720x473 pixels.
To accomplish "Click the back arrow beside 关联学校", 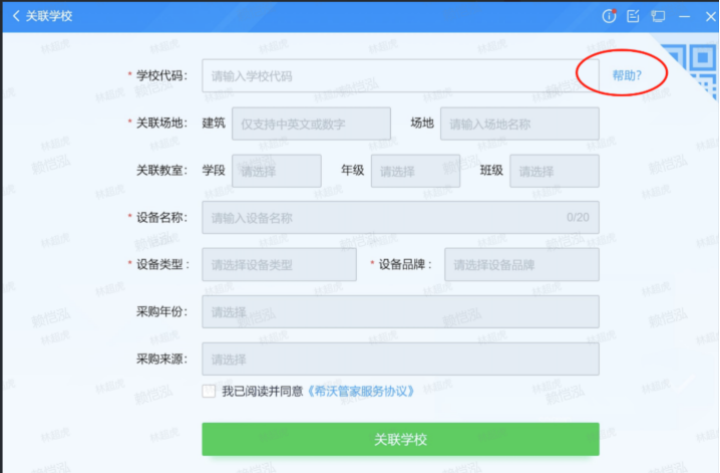I will click(x=16, y=16).
